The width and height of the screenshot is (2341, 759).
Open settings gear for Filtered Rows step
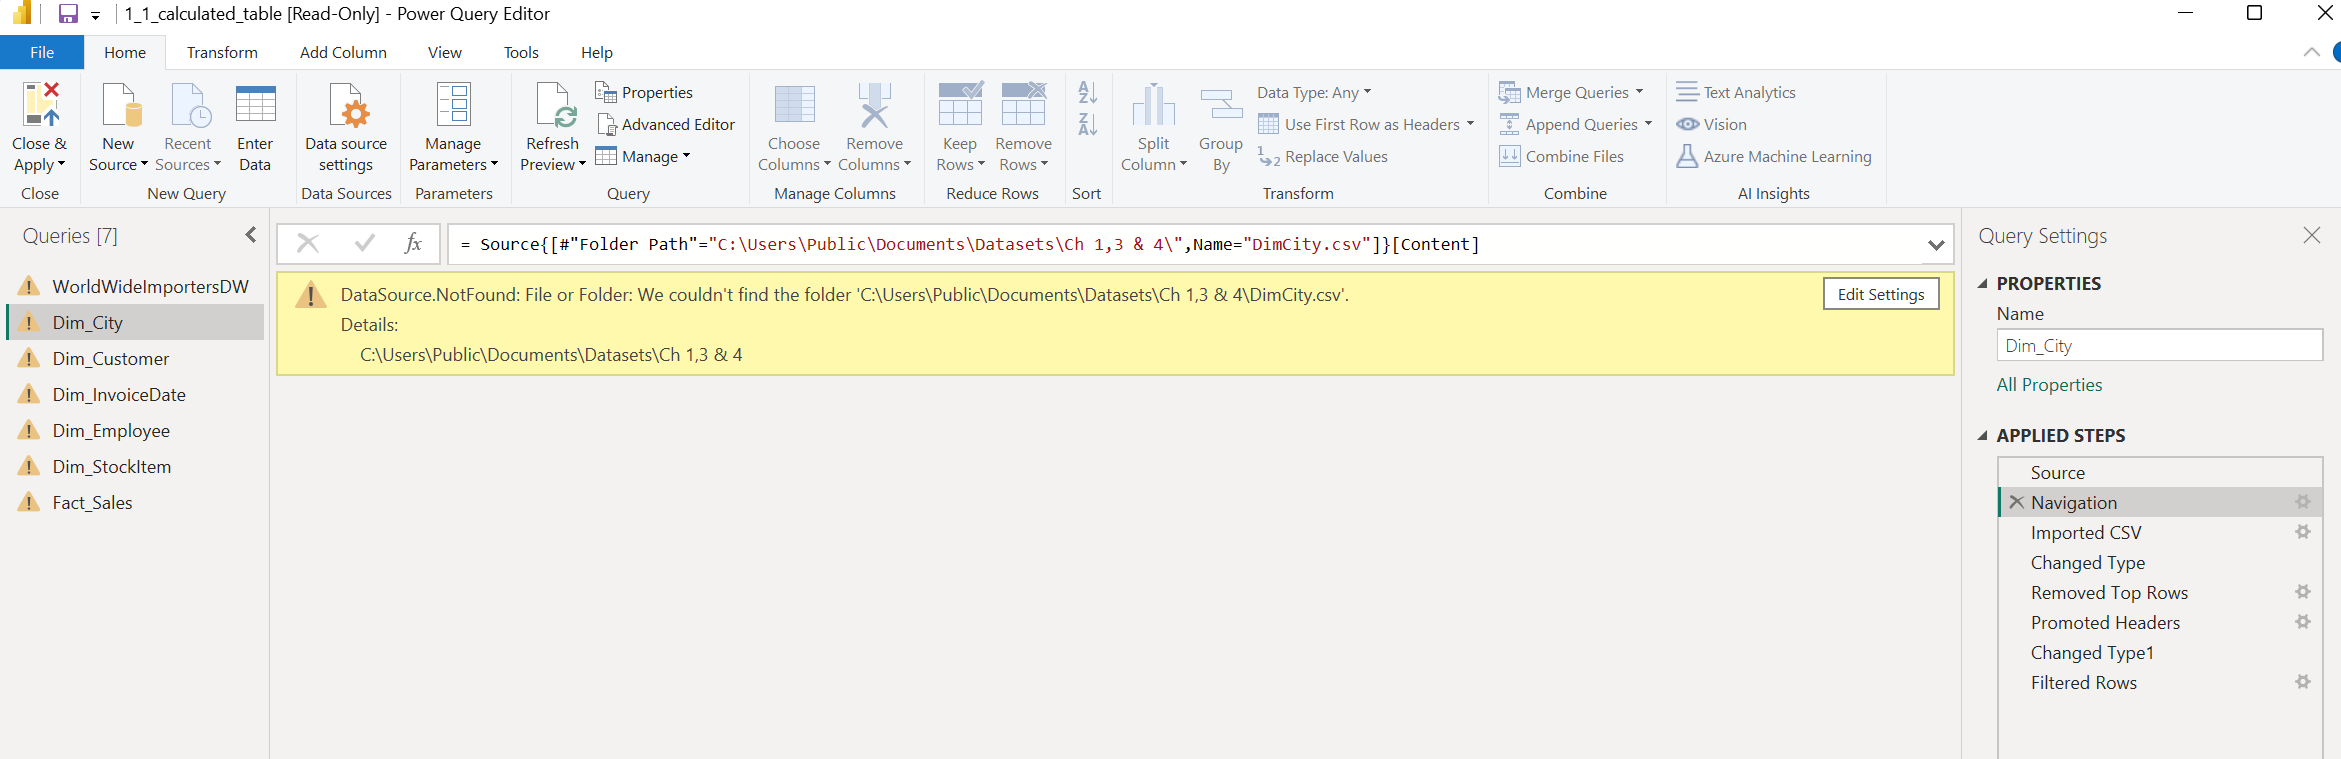click(2302, 682)
